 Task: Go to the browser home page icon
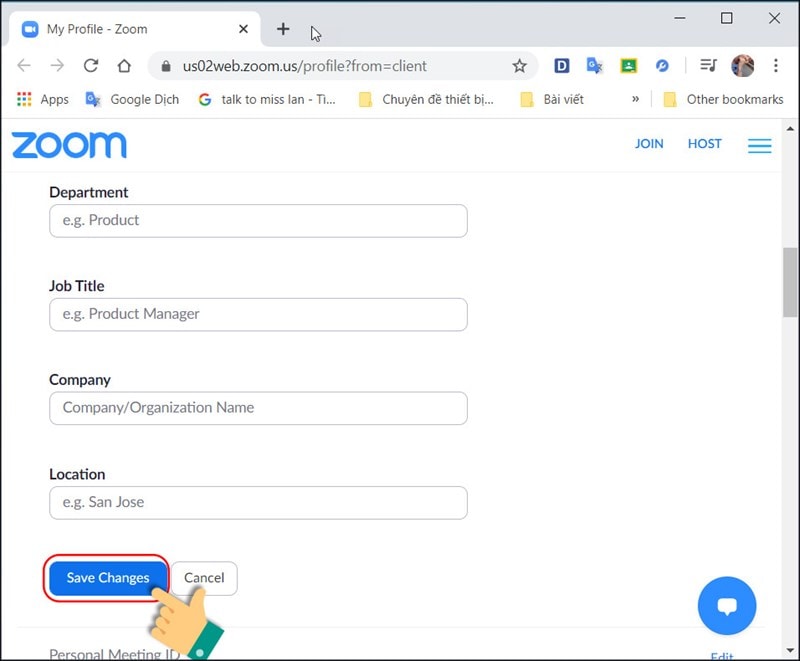[x=124, y=66]
